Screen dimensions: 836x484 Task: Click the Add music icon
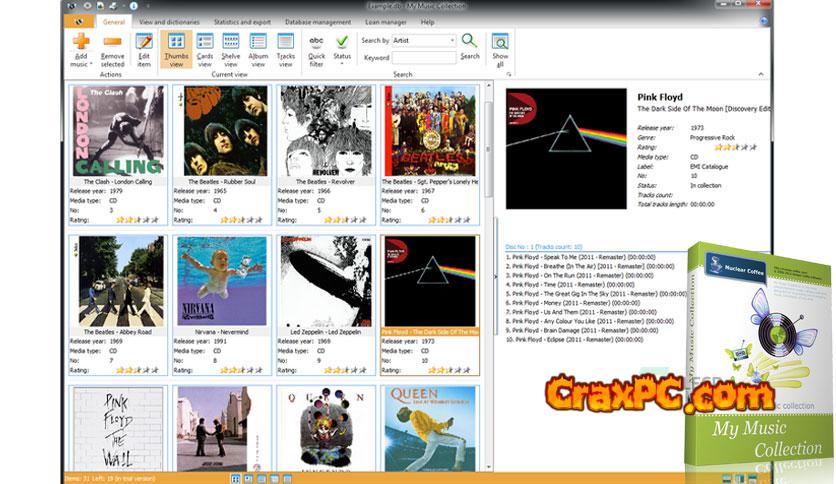[80, 42]
